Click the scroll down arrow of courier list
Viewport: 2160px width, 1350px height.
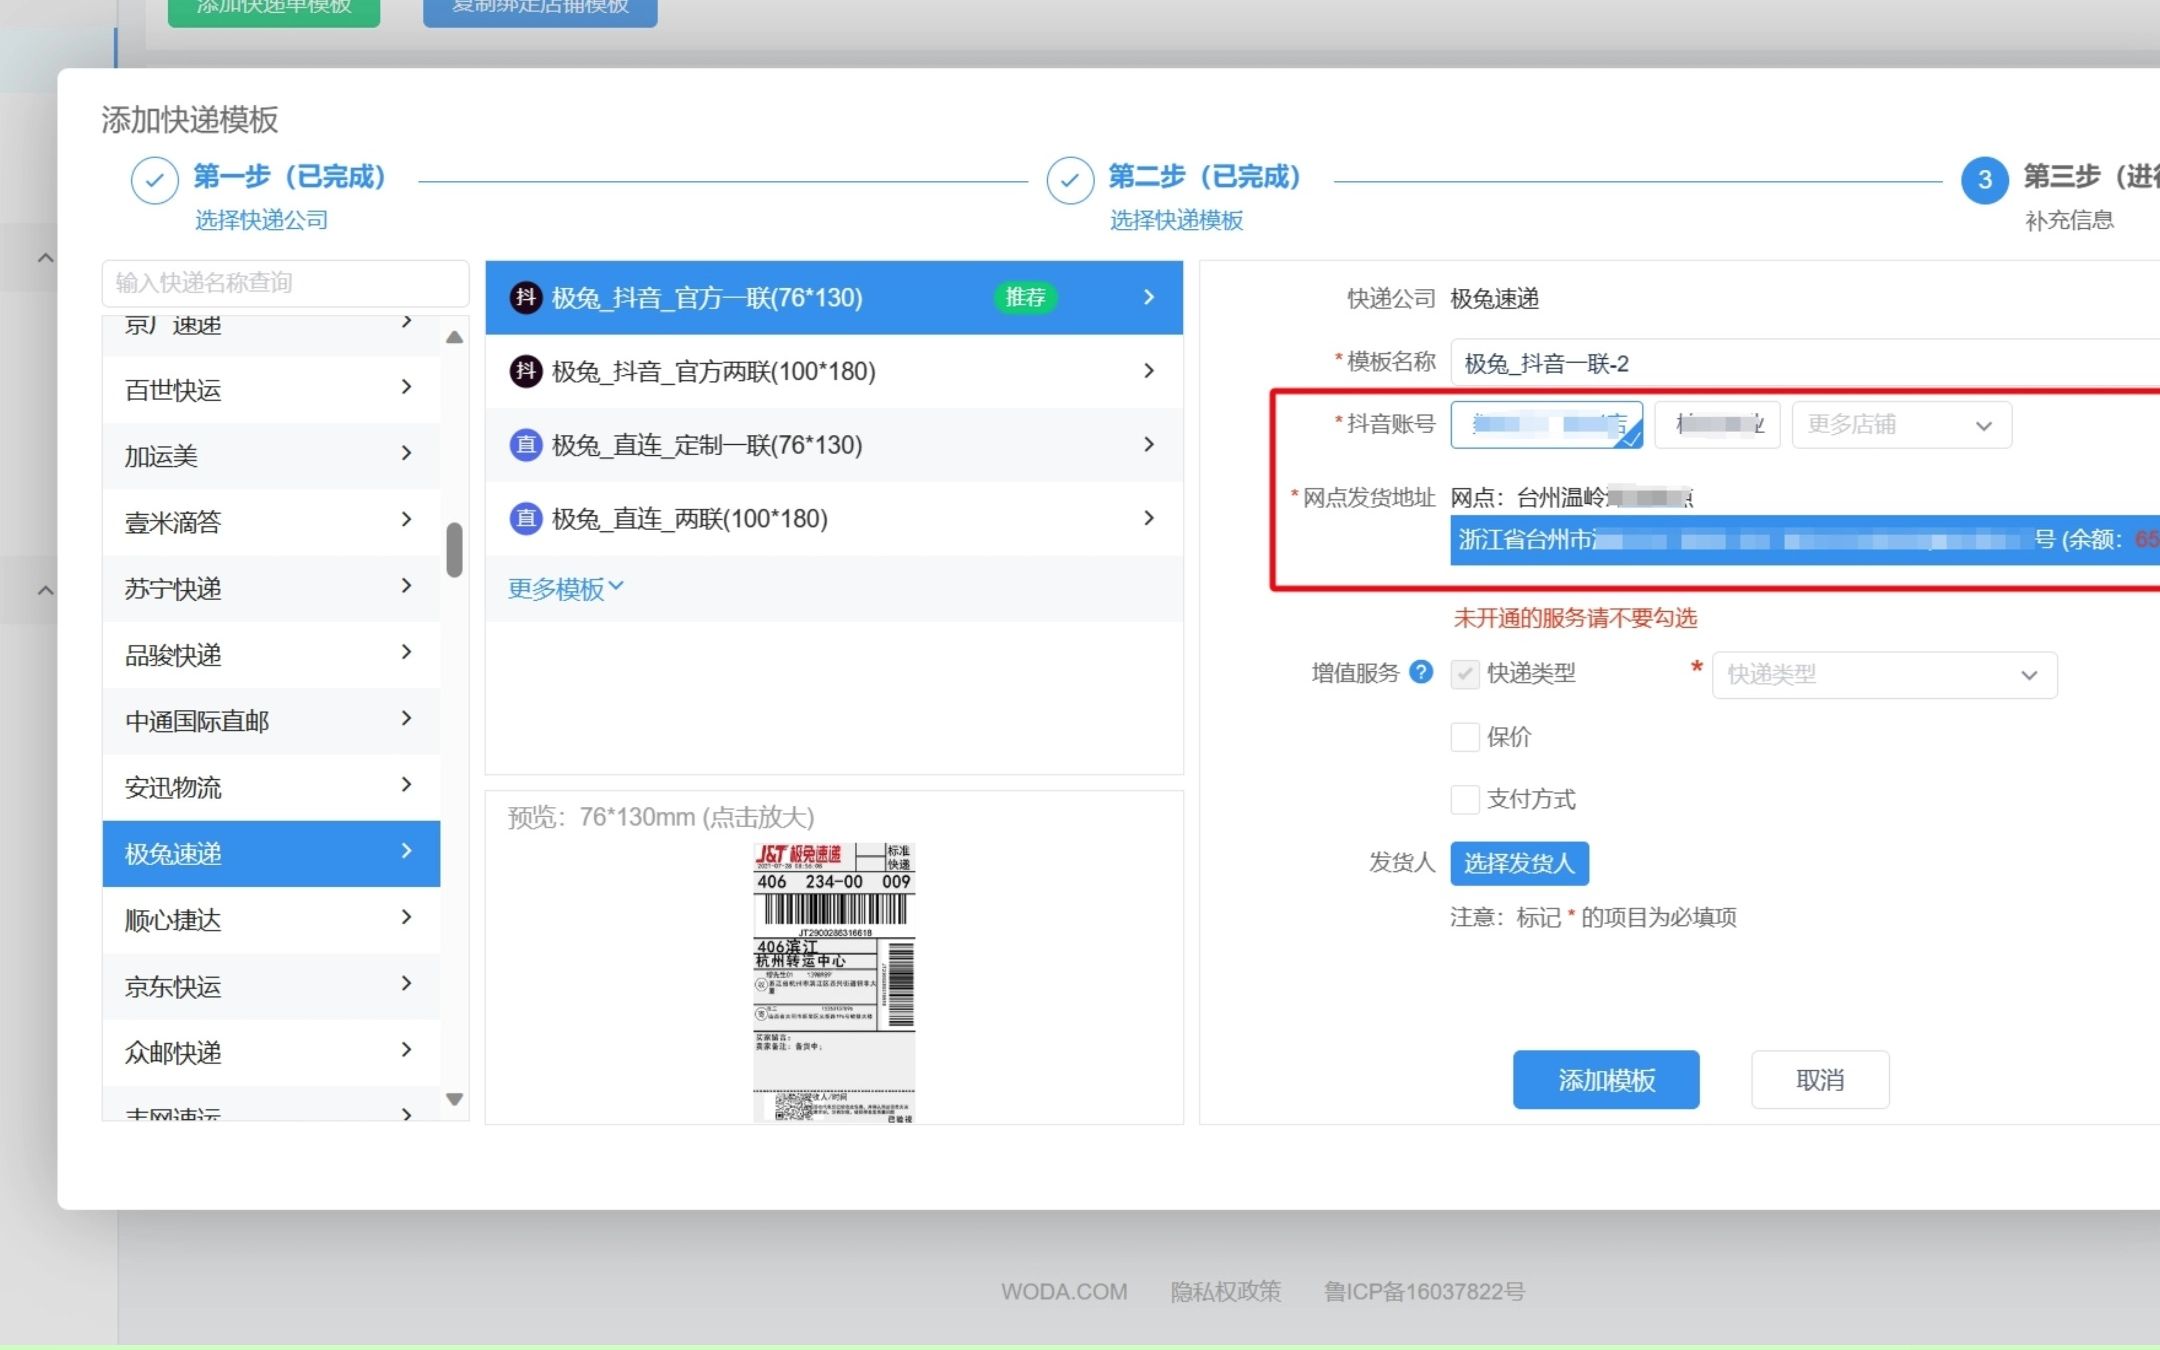point(454,1099)
